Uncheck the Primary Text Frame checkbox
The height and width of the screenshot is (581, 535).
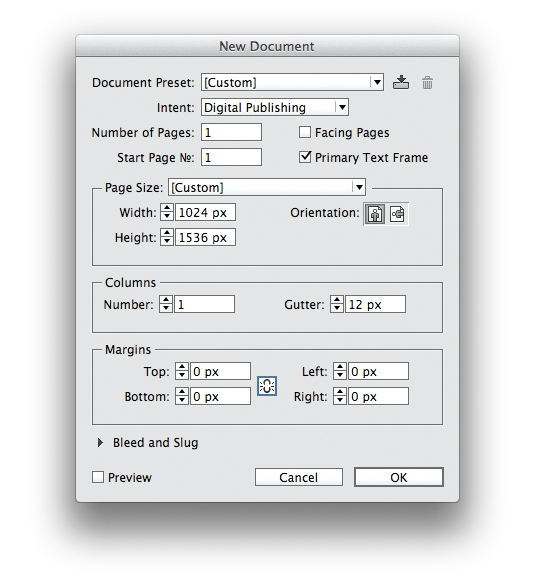(x=305, y=157)
